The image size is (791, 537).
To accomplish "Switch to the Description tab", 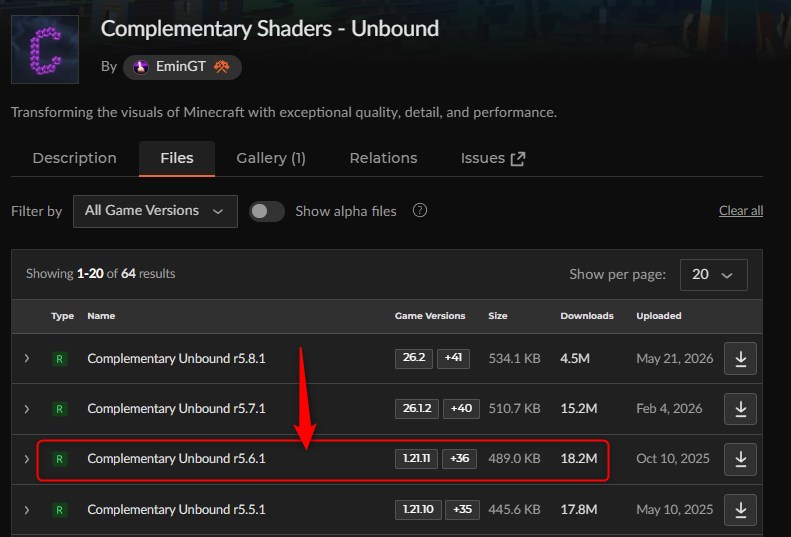I will pos(75,158).
